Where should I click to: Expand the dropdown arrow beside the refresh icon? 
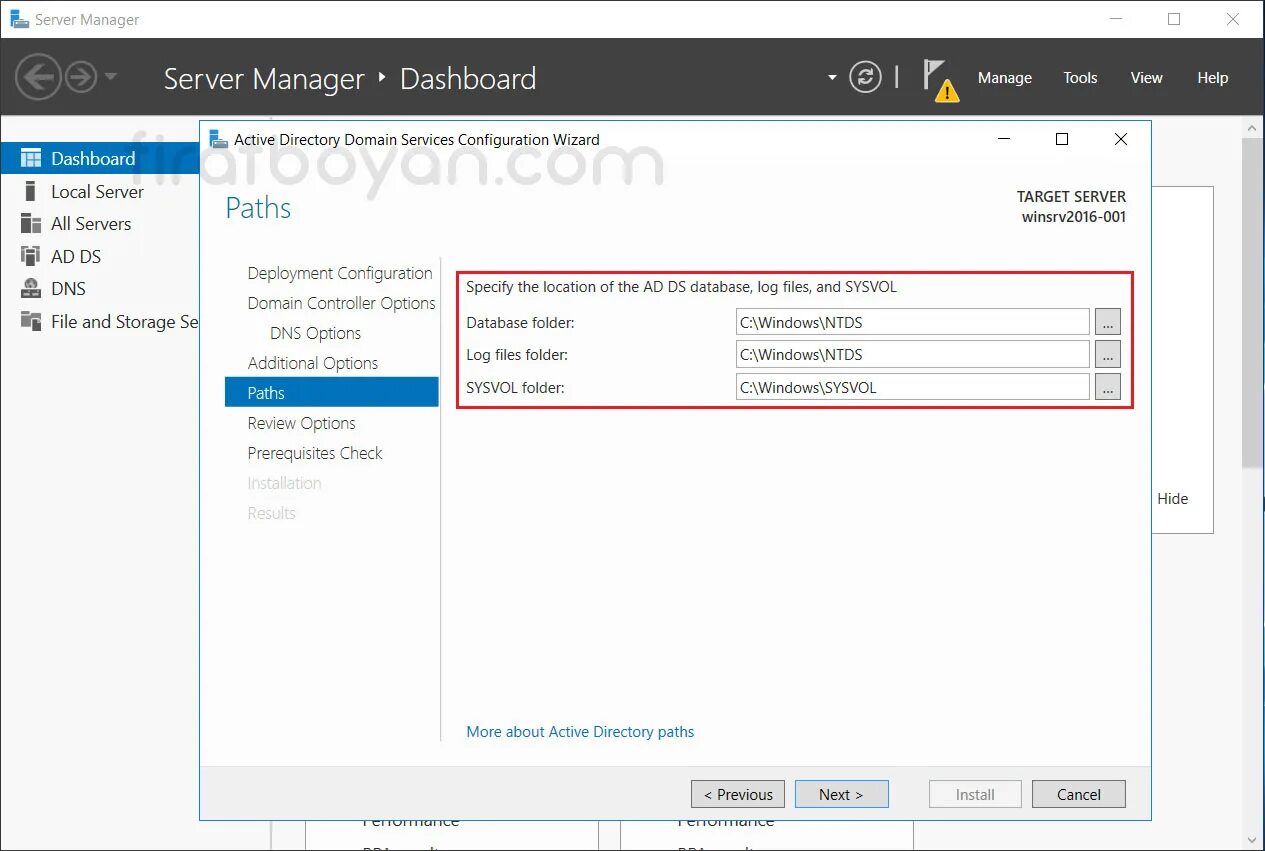point(831,77)
